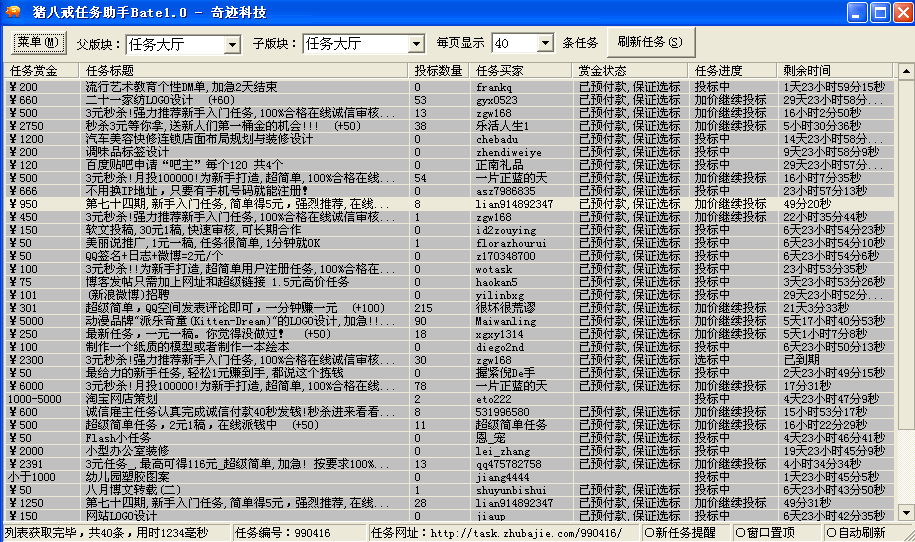
Task: Open the 子版块 combo box
Action: pos(415,44)
